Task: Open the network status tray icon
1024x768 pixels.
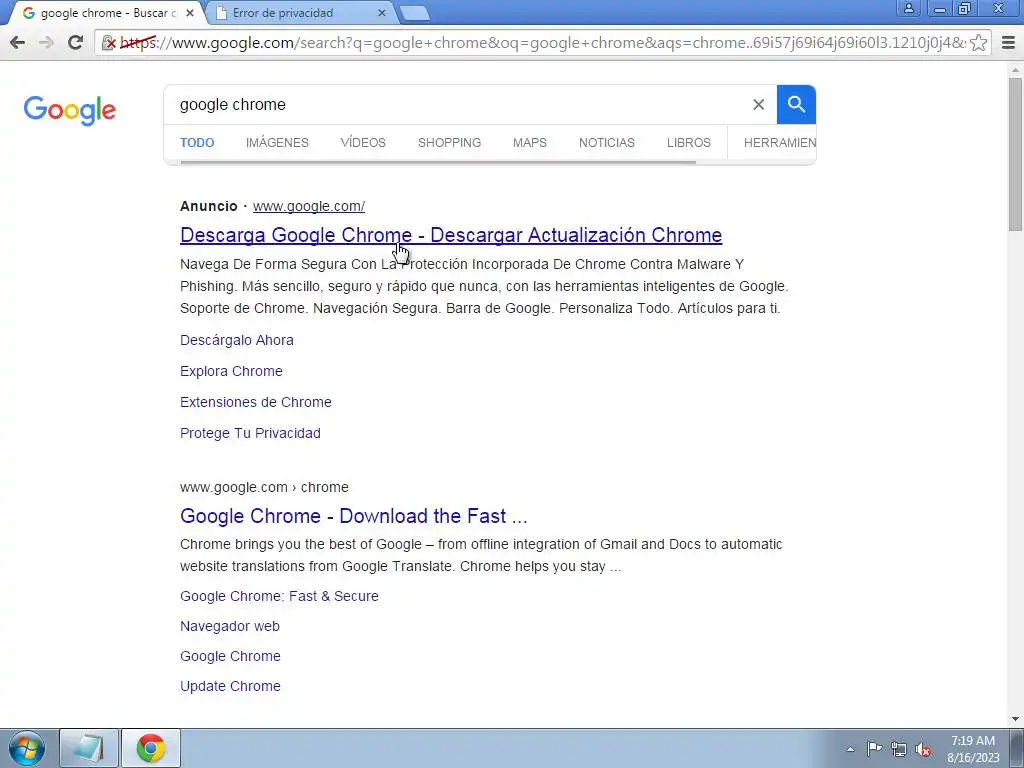Action: coord(899,749)
